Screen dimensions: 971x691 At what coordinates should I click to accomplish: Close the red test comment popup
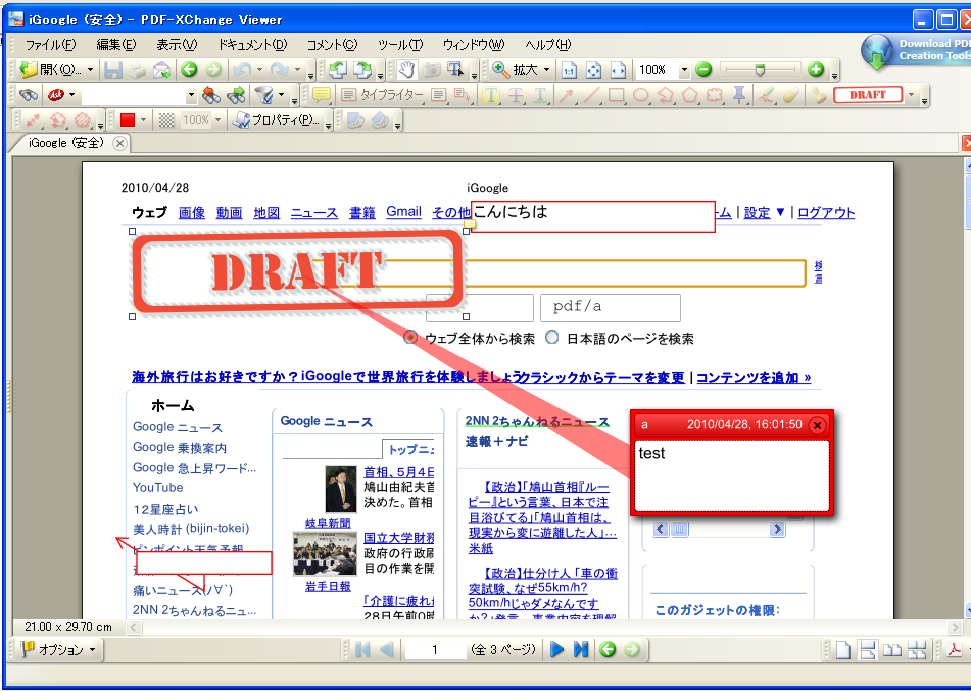click(x=817, y=425)
